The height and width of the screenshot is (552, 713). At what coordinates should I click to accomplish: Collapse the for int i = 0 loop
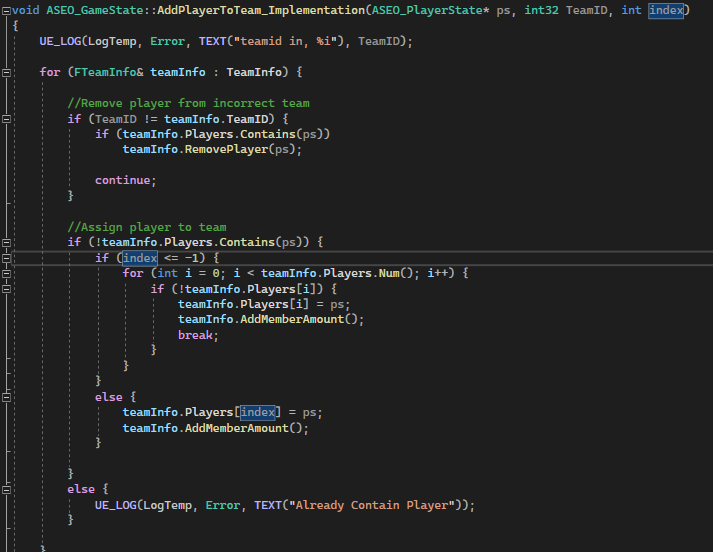point(6,273)
